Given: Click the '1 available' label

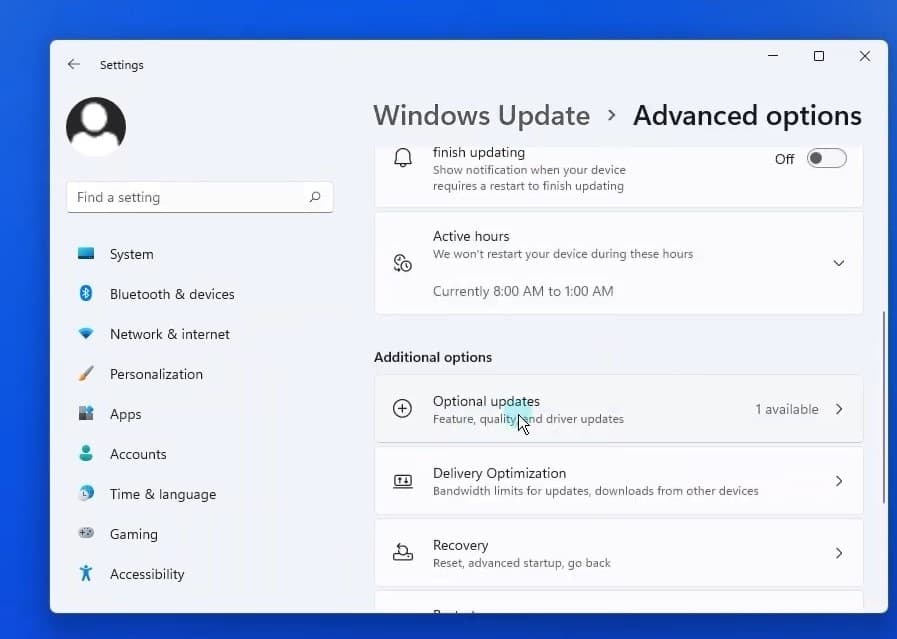Looking at the screenshot, I should point(787,409).
